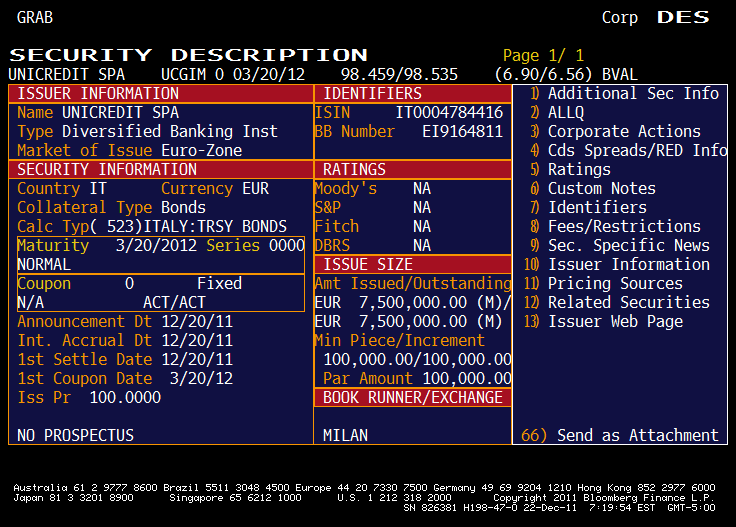Click the BB Number EI9164811
The image size is (736, 527).
pyautogui.click(x=462, y=131)
